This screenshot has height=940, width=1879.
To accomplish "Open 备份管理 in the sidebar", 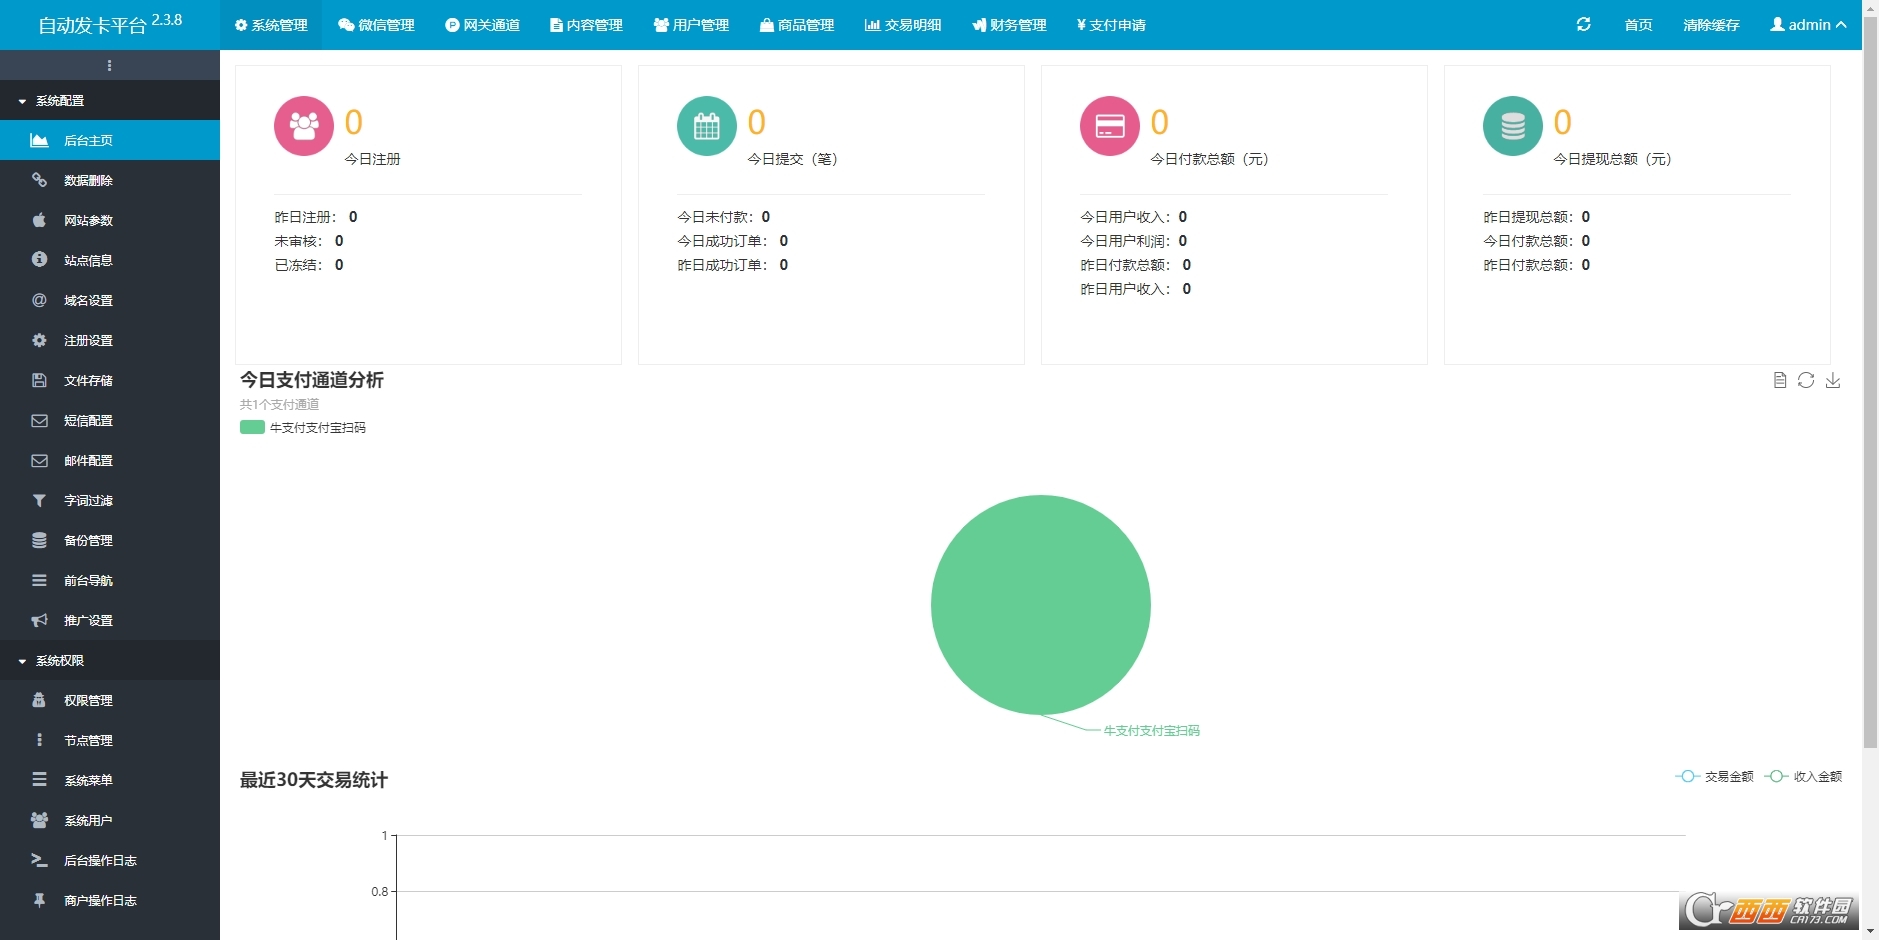I will [x=88, y=541].
